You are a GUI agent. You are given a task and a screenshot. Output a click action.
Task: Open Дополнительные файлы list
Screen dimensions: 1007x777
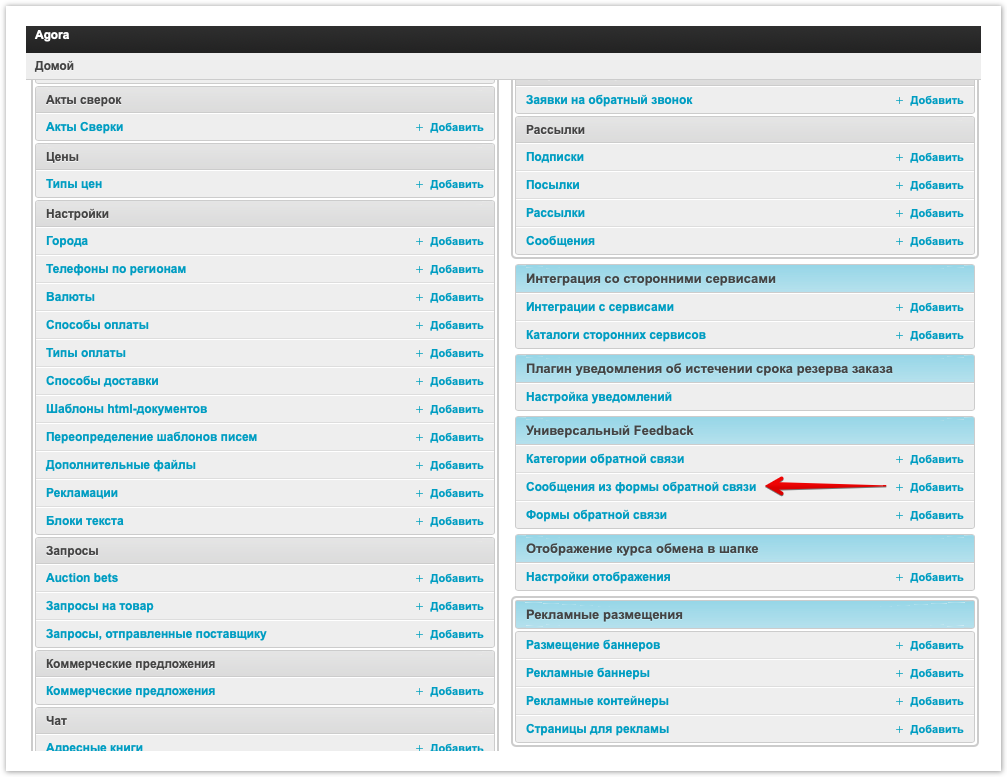121,465
